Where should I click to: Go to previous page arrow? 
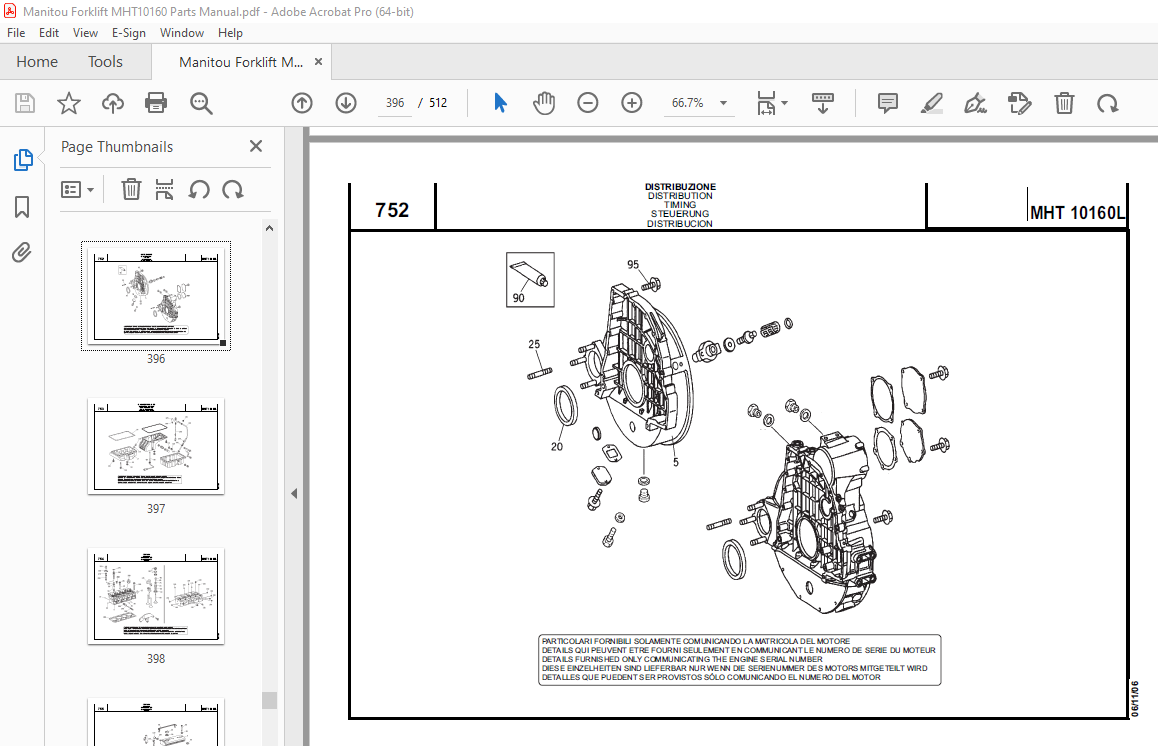(x=302, y=103)
